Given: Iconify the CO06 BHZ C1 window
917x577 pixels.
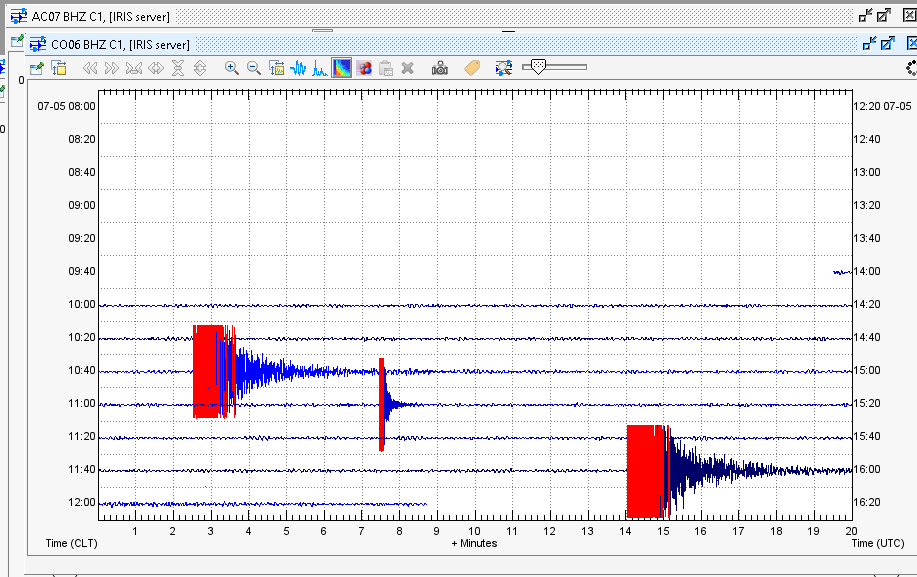Looking at the screenshot, I should 870,43.
